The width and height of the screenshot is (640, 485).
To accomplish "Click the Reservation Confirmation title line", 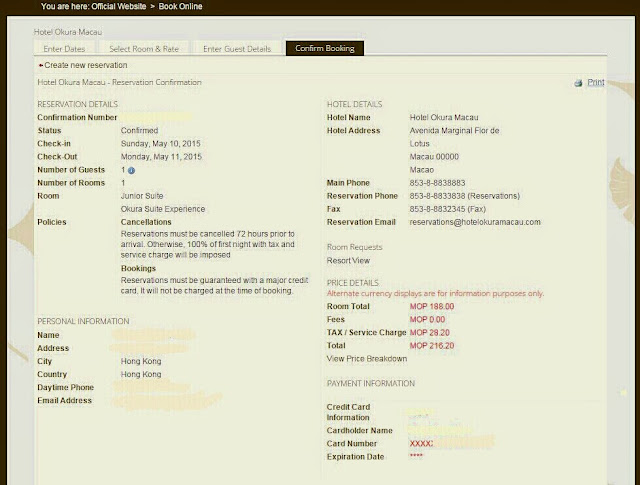I will click(x=119, y=82).
